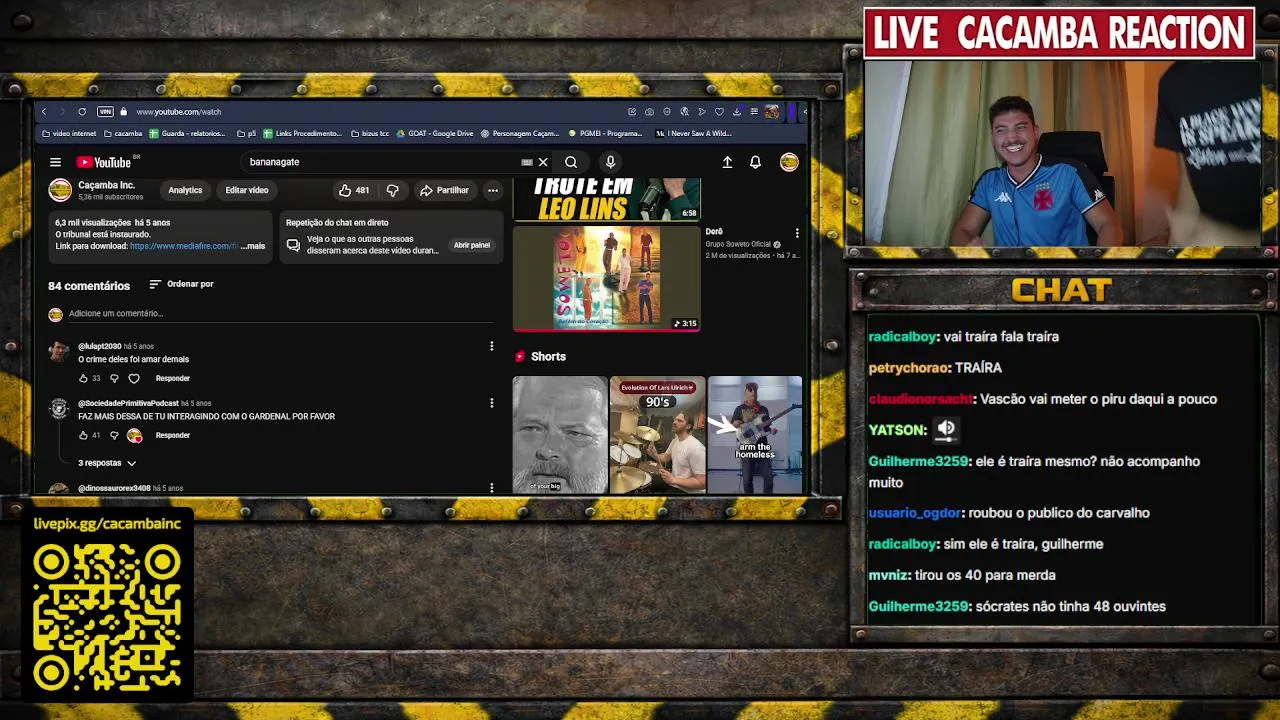Screen dimensions: 1280x720
Task: Dislike the @SociedadePrimitivaPodcast comment
Action: 114,435
